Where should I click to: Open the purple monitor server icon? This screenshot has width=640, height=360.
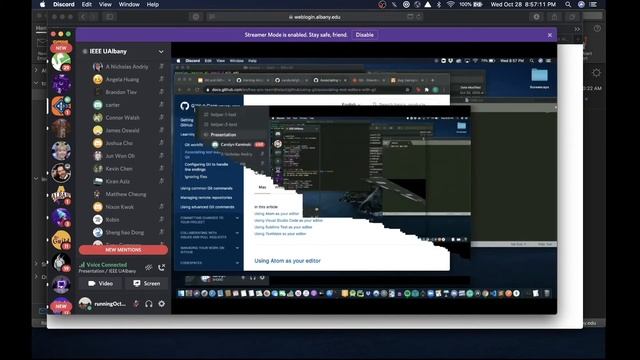(61, 284)
